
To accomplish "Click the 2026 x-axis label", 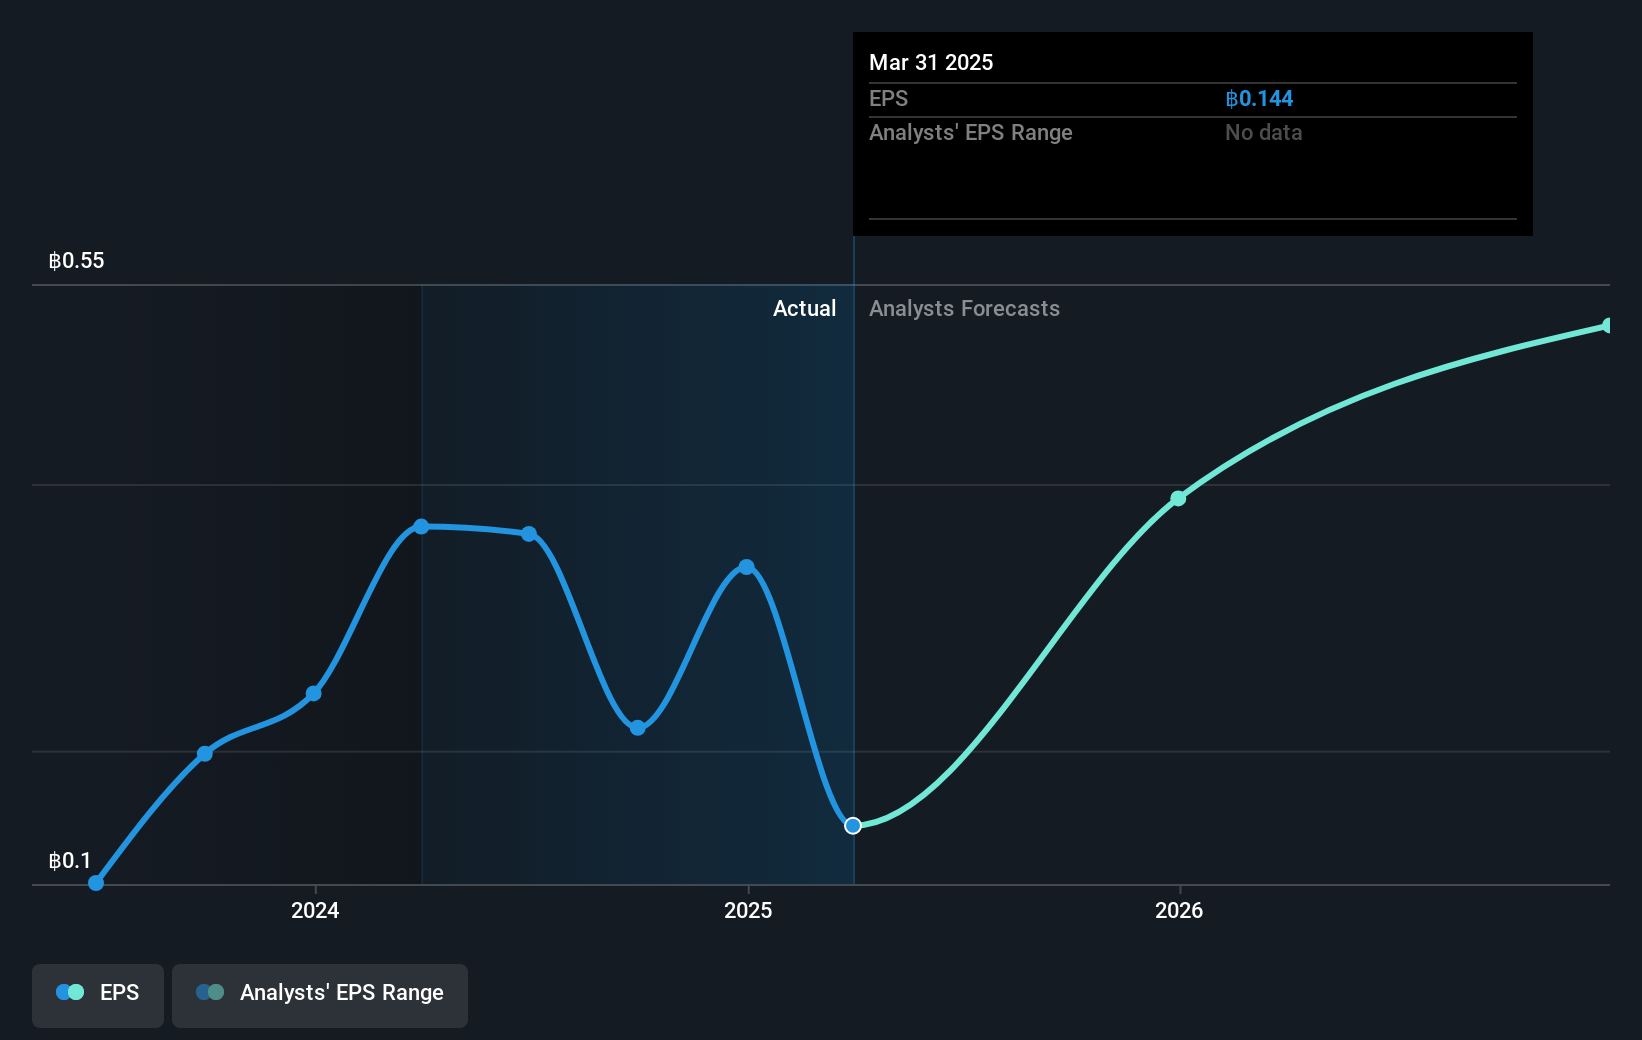I will [x=1179, y=910].
